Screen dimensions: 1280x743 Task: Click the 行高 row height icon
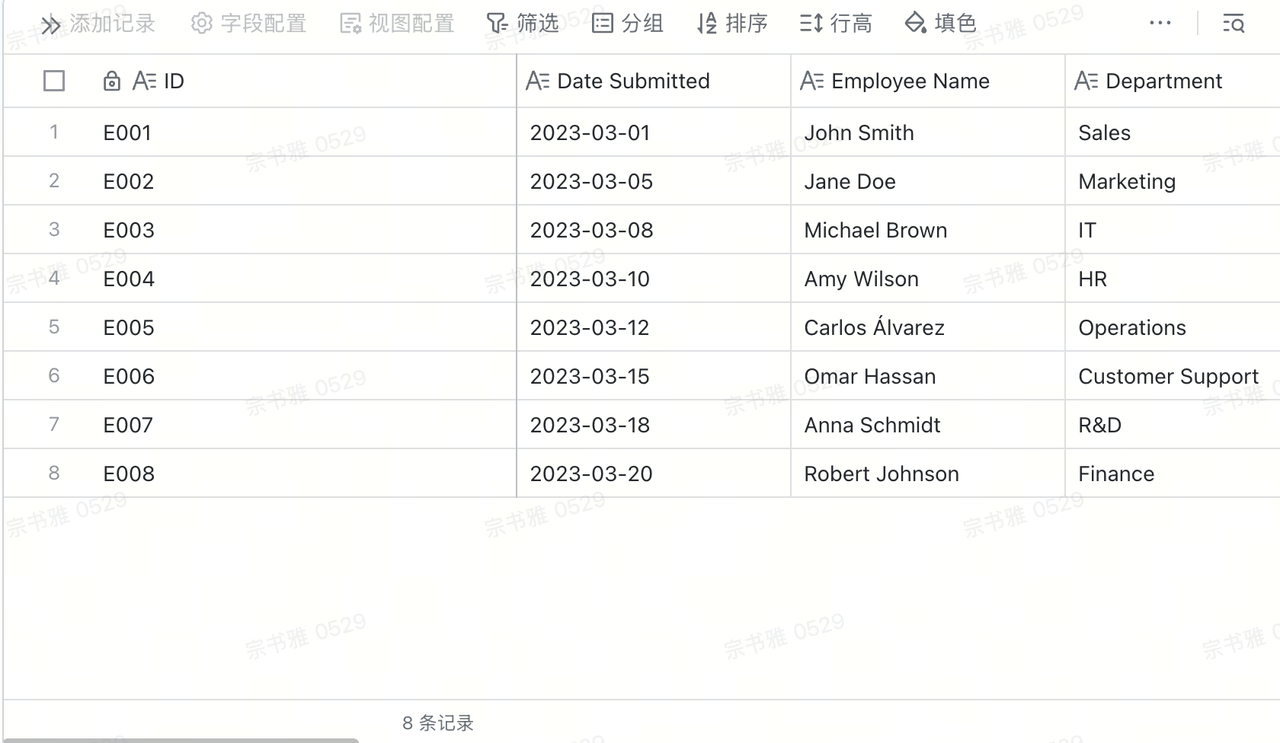click(811, 23)
